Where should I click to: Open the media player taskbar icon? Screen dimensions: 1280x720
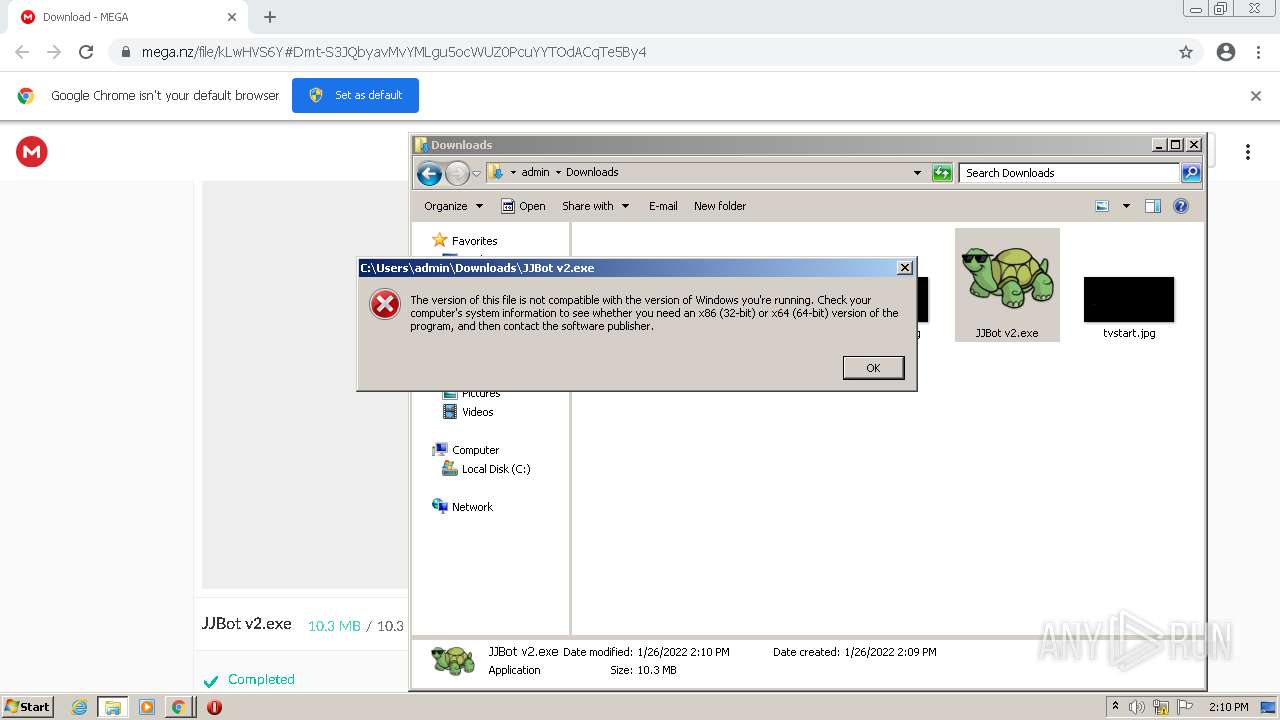click(146, 707)
